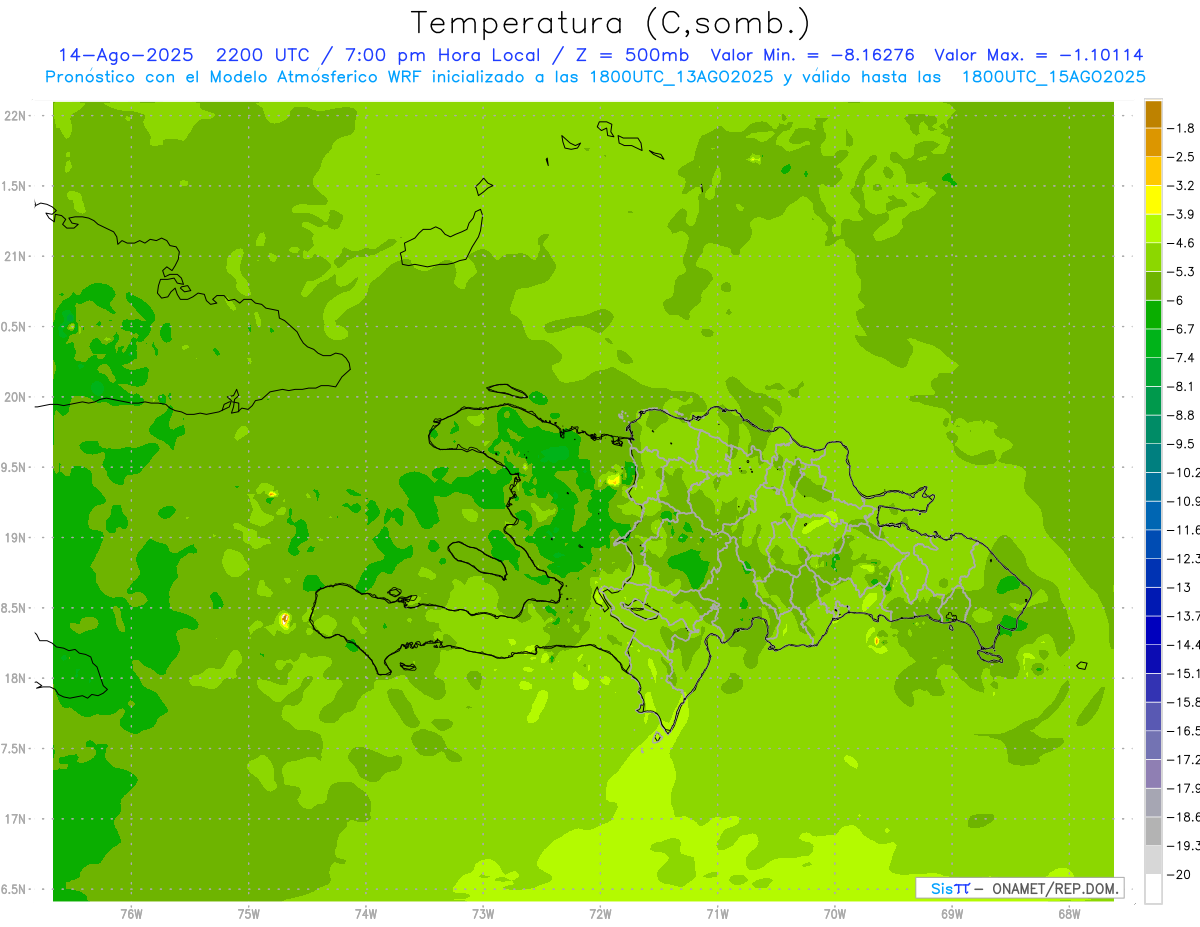Click the "Temperatura (C,somb.)" map title
Image resolution: width=1200 pixels, height=927 pixels.
point(611,23)
